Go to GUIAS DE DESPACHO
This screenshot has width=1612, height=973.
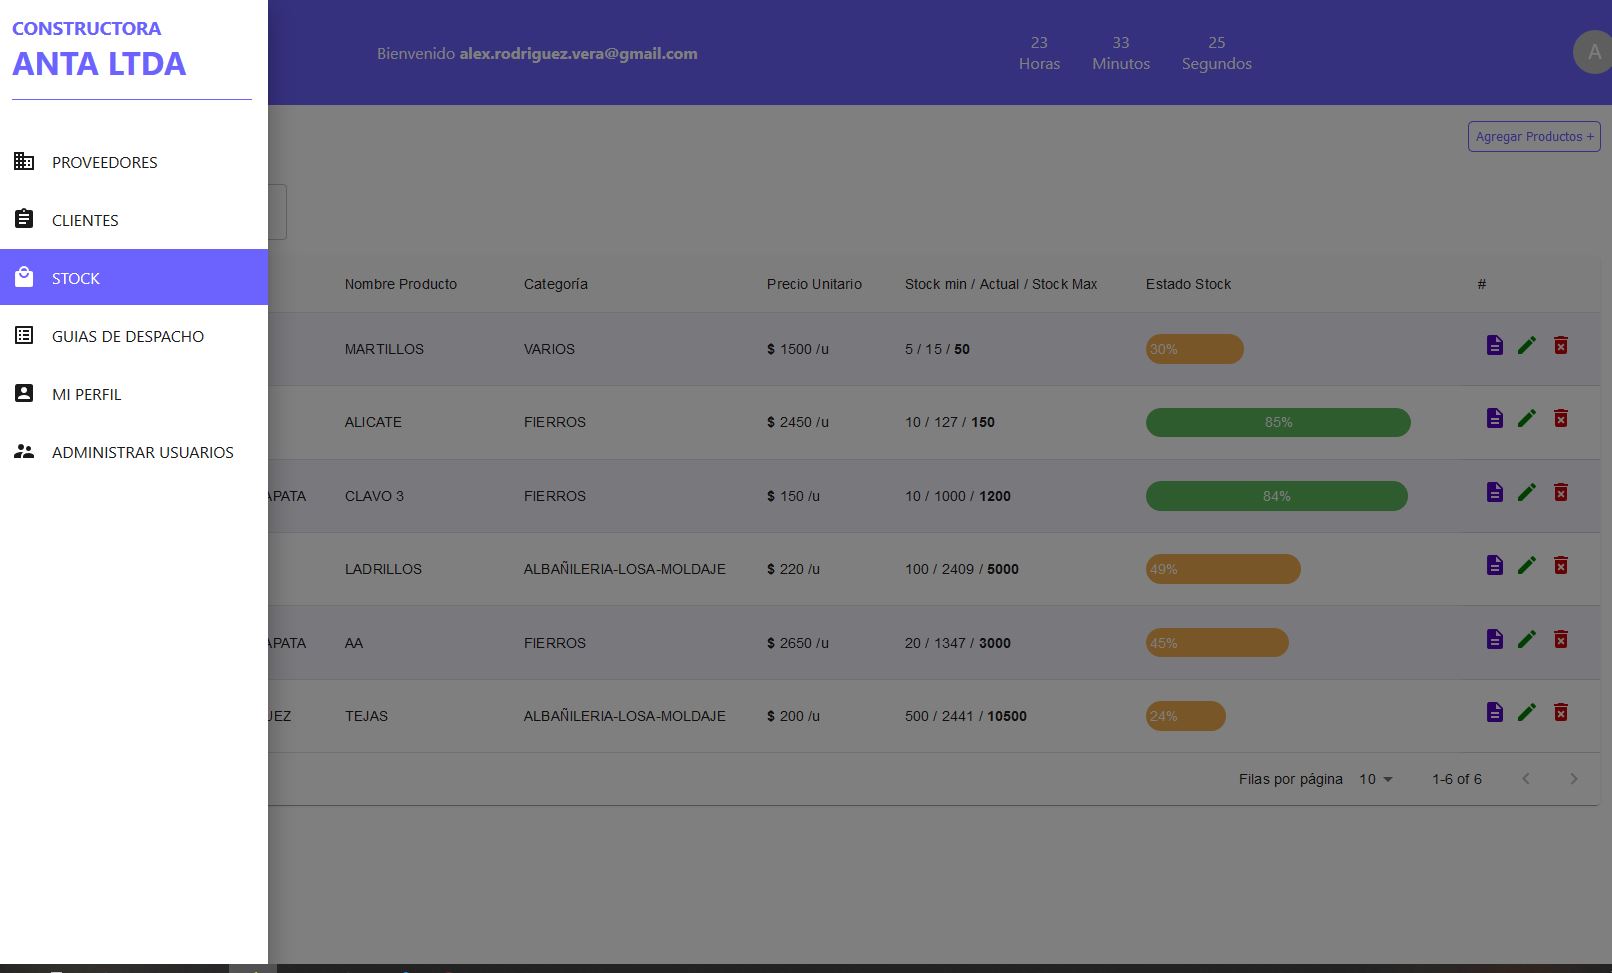pos(134,336)
